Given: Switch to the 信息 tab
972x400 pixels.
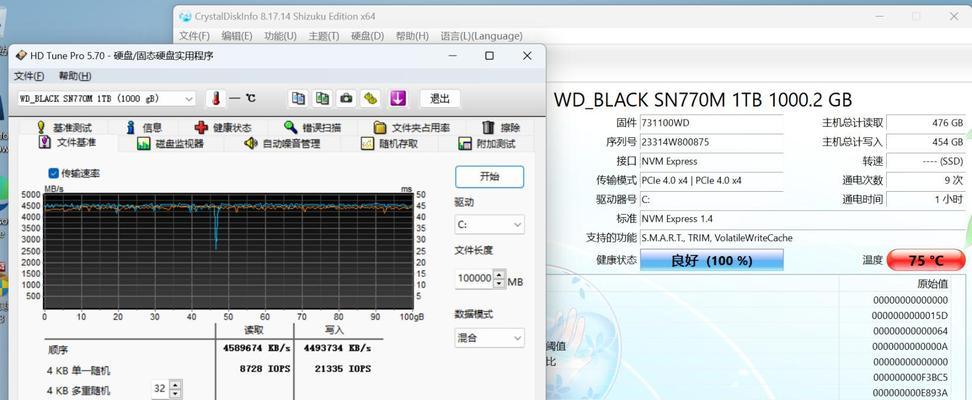Looking at the screenshot, I should pos(144,128).
